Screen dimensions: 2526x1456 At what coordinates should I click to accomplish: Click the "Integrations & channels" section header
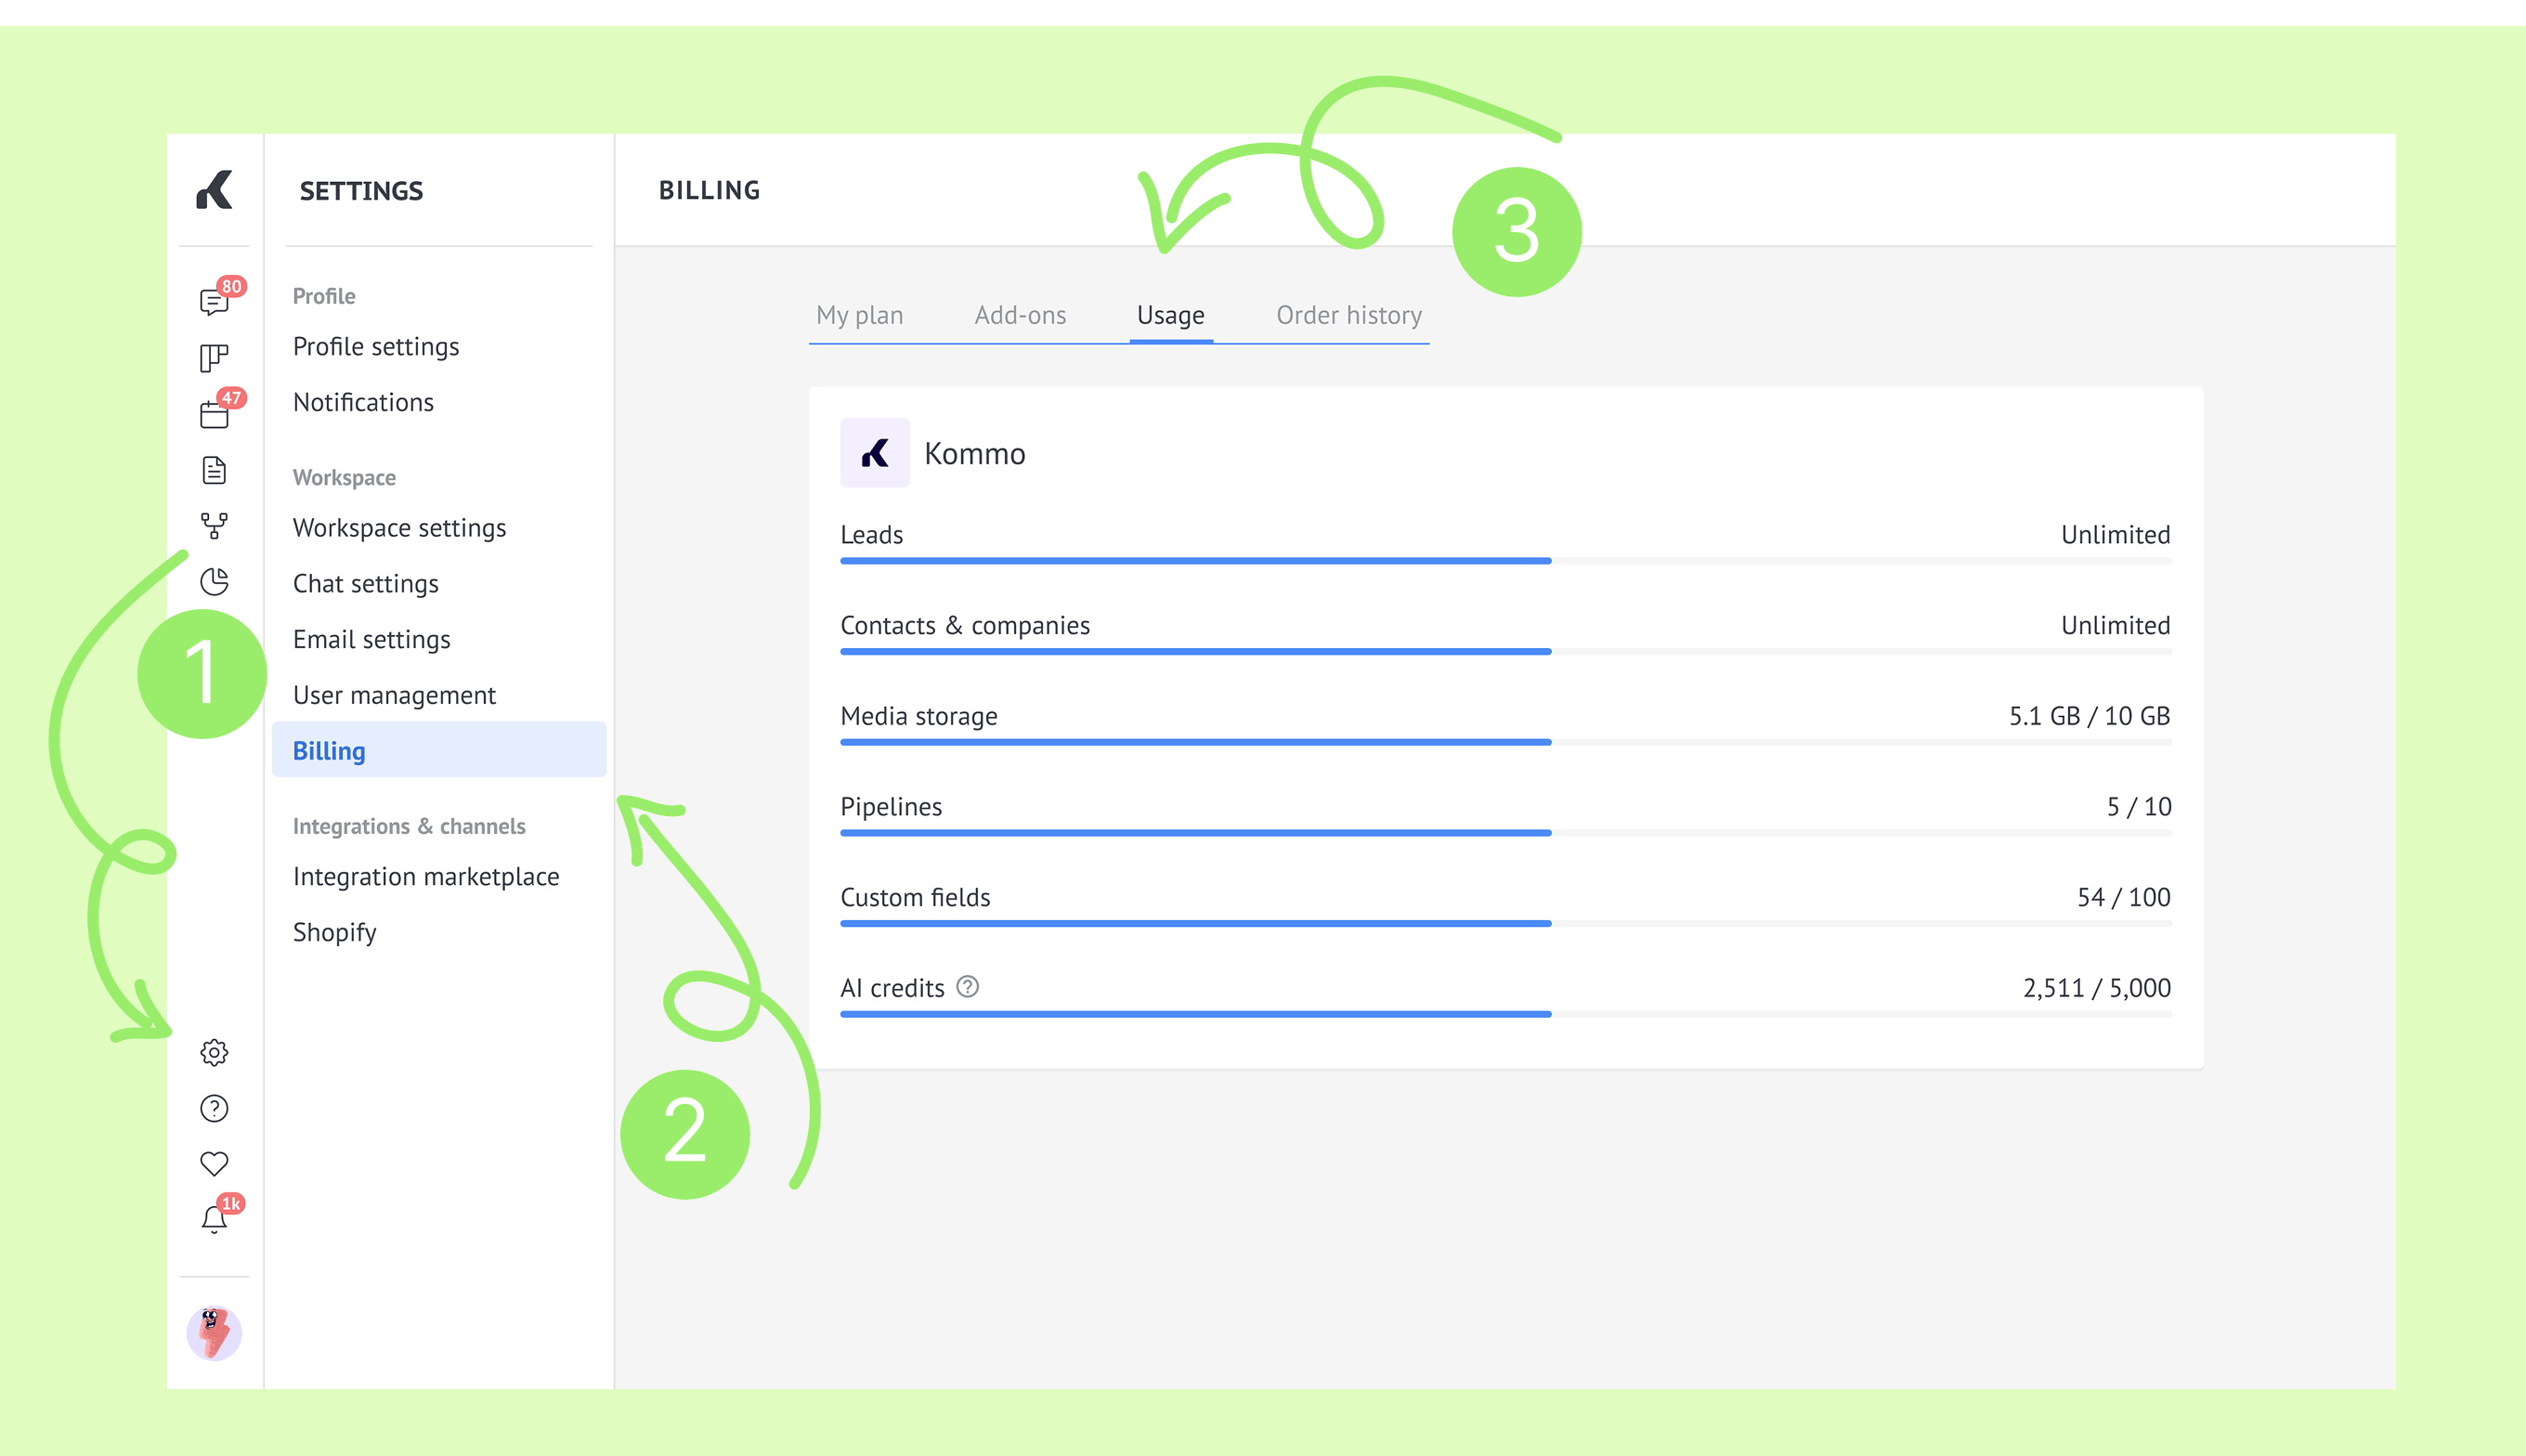pyautogui.click(x=408, y=826)
